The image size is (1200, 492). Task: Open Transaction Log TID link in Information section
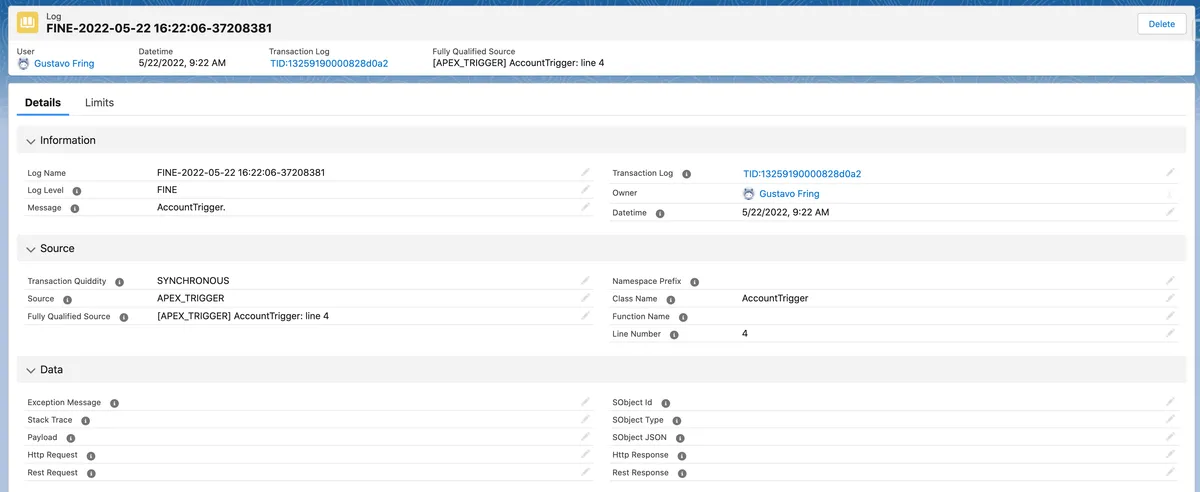click(x=802, y=173)
